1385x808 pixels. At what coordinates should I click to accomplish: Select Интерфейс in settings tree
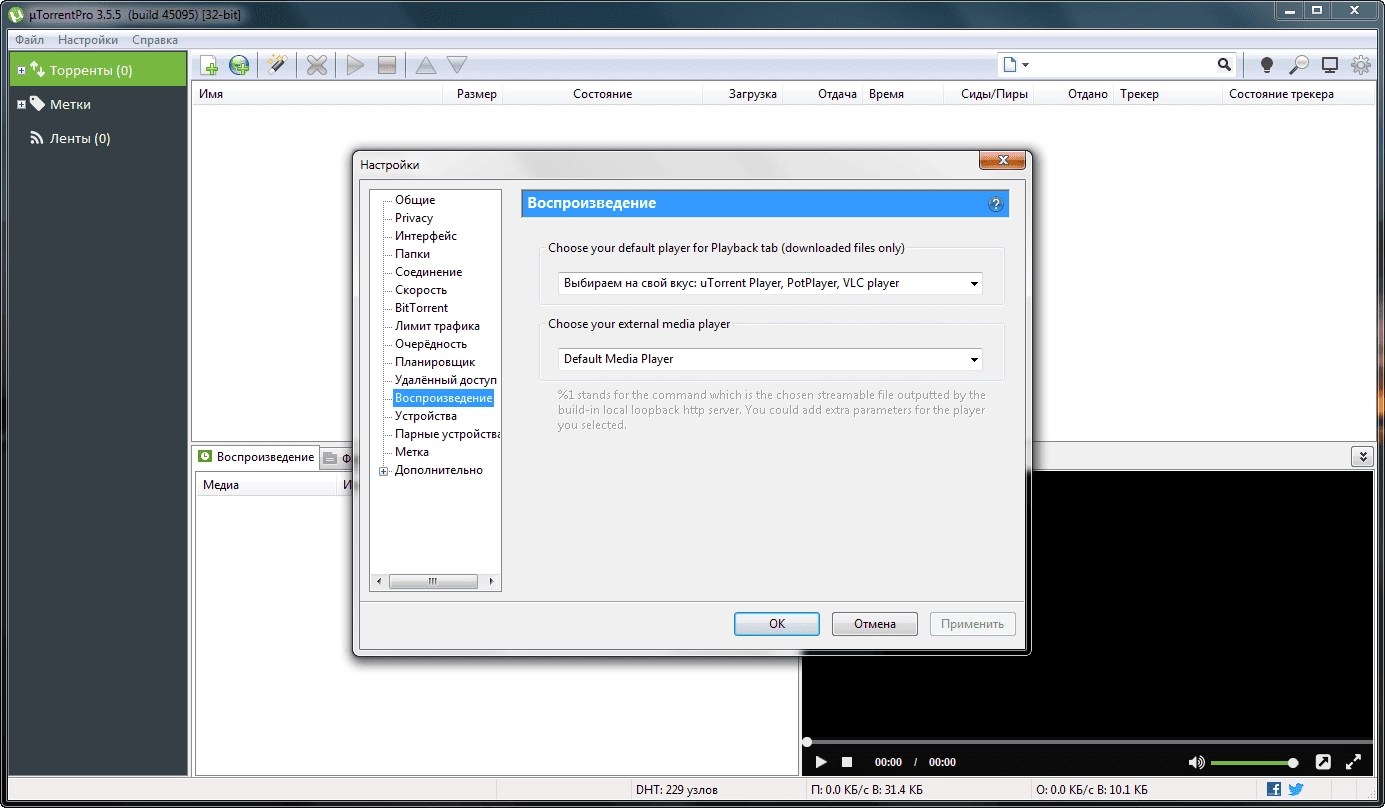point(426,236)
